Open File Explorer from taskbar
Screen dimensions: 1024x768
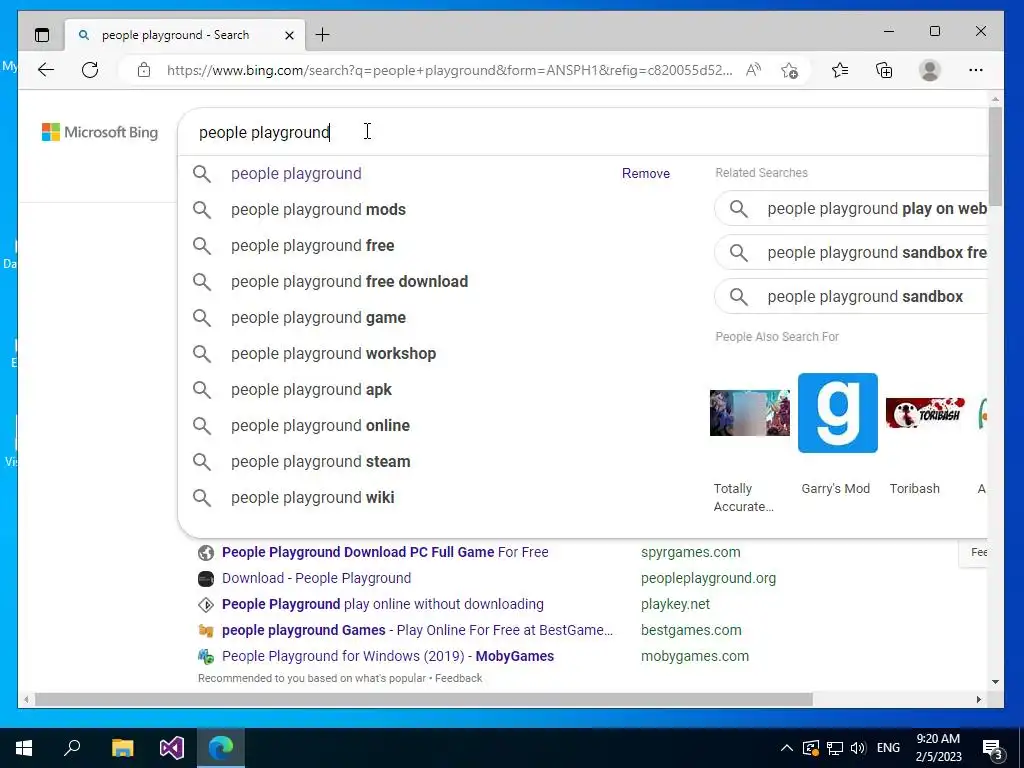tap(122, 748)
